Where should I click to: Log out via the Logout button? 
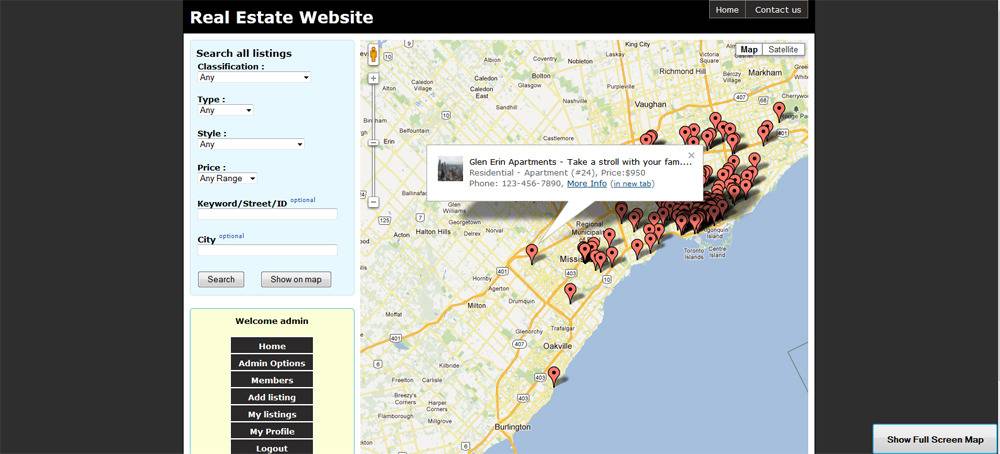tap(272, 448)
